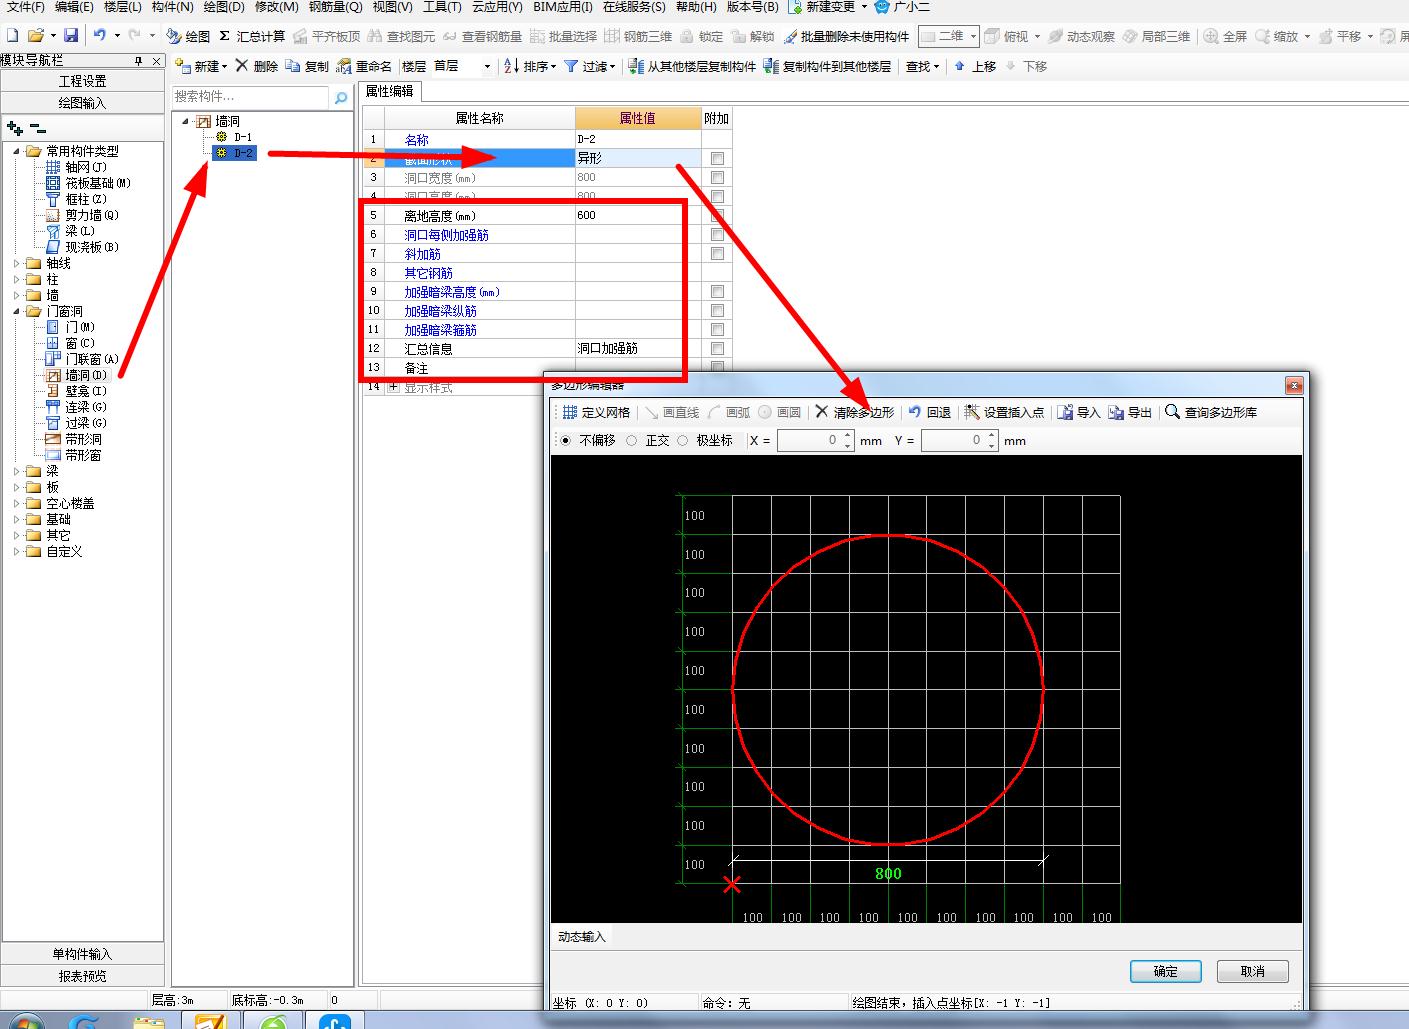1409x1029 pixels.
Task: Expand the 基础 tree folder
Action: pyautogui.click(x=16, y=519)
